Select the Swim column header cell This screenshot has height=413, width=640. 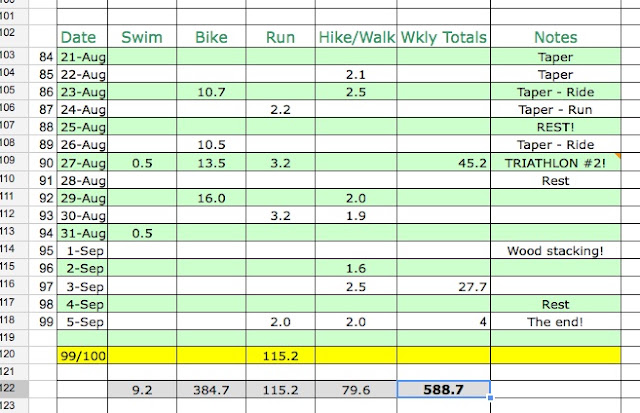[142, 37]
